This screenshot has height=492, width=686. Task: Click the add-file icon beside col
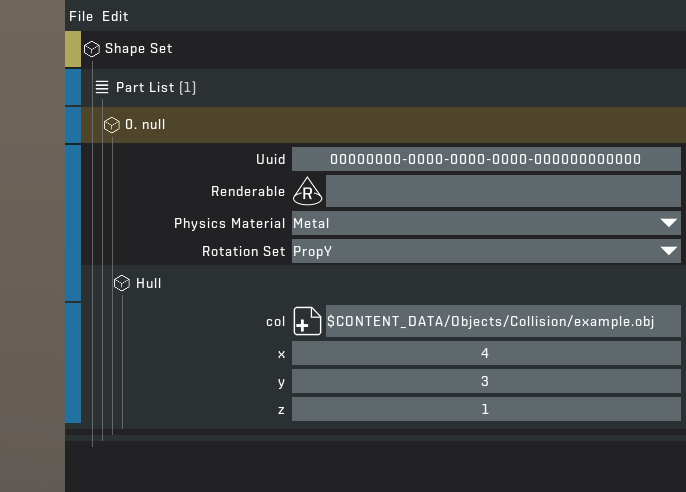click(x=307, y=322)
